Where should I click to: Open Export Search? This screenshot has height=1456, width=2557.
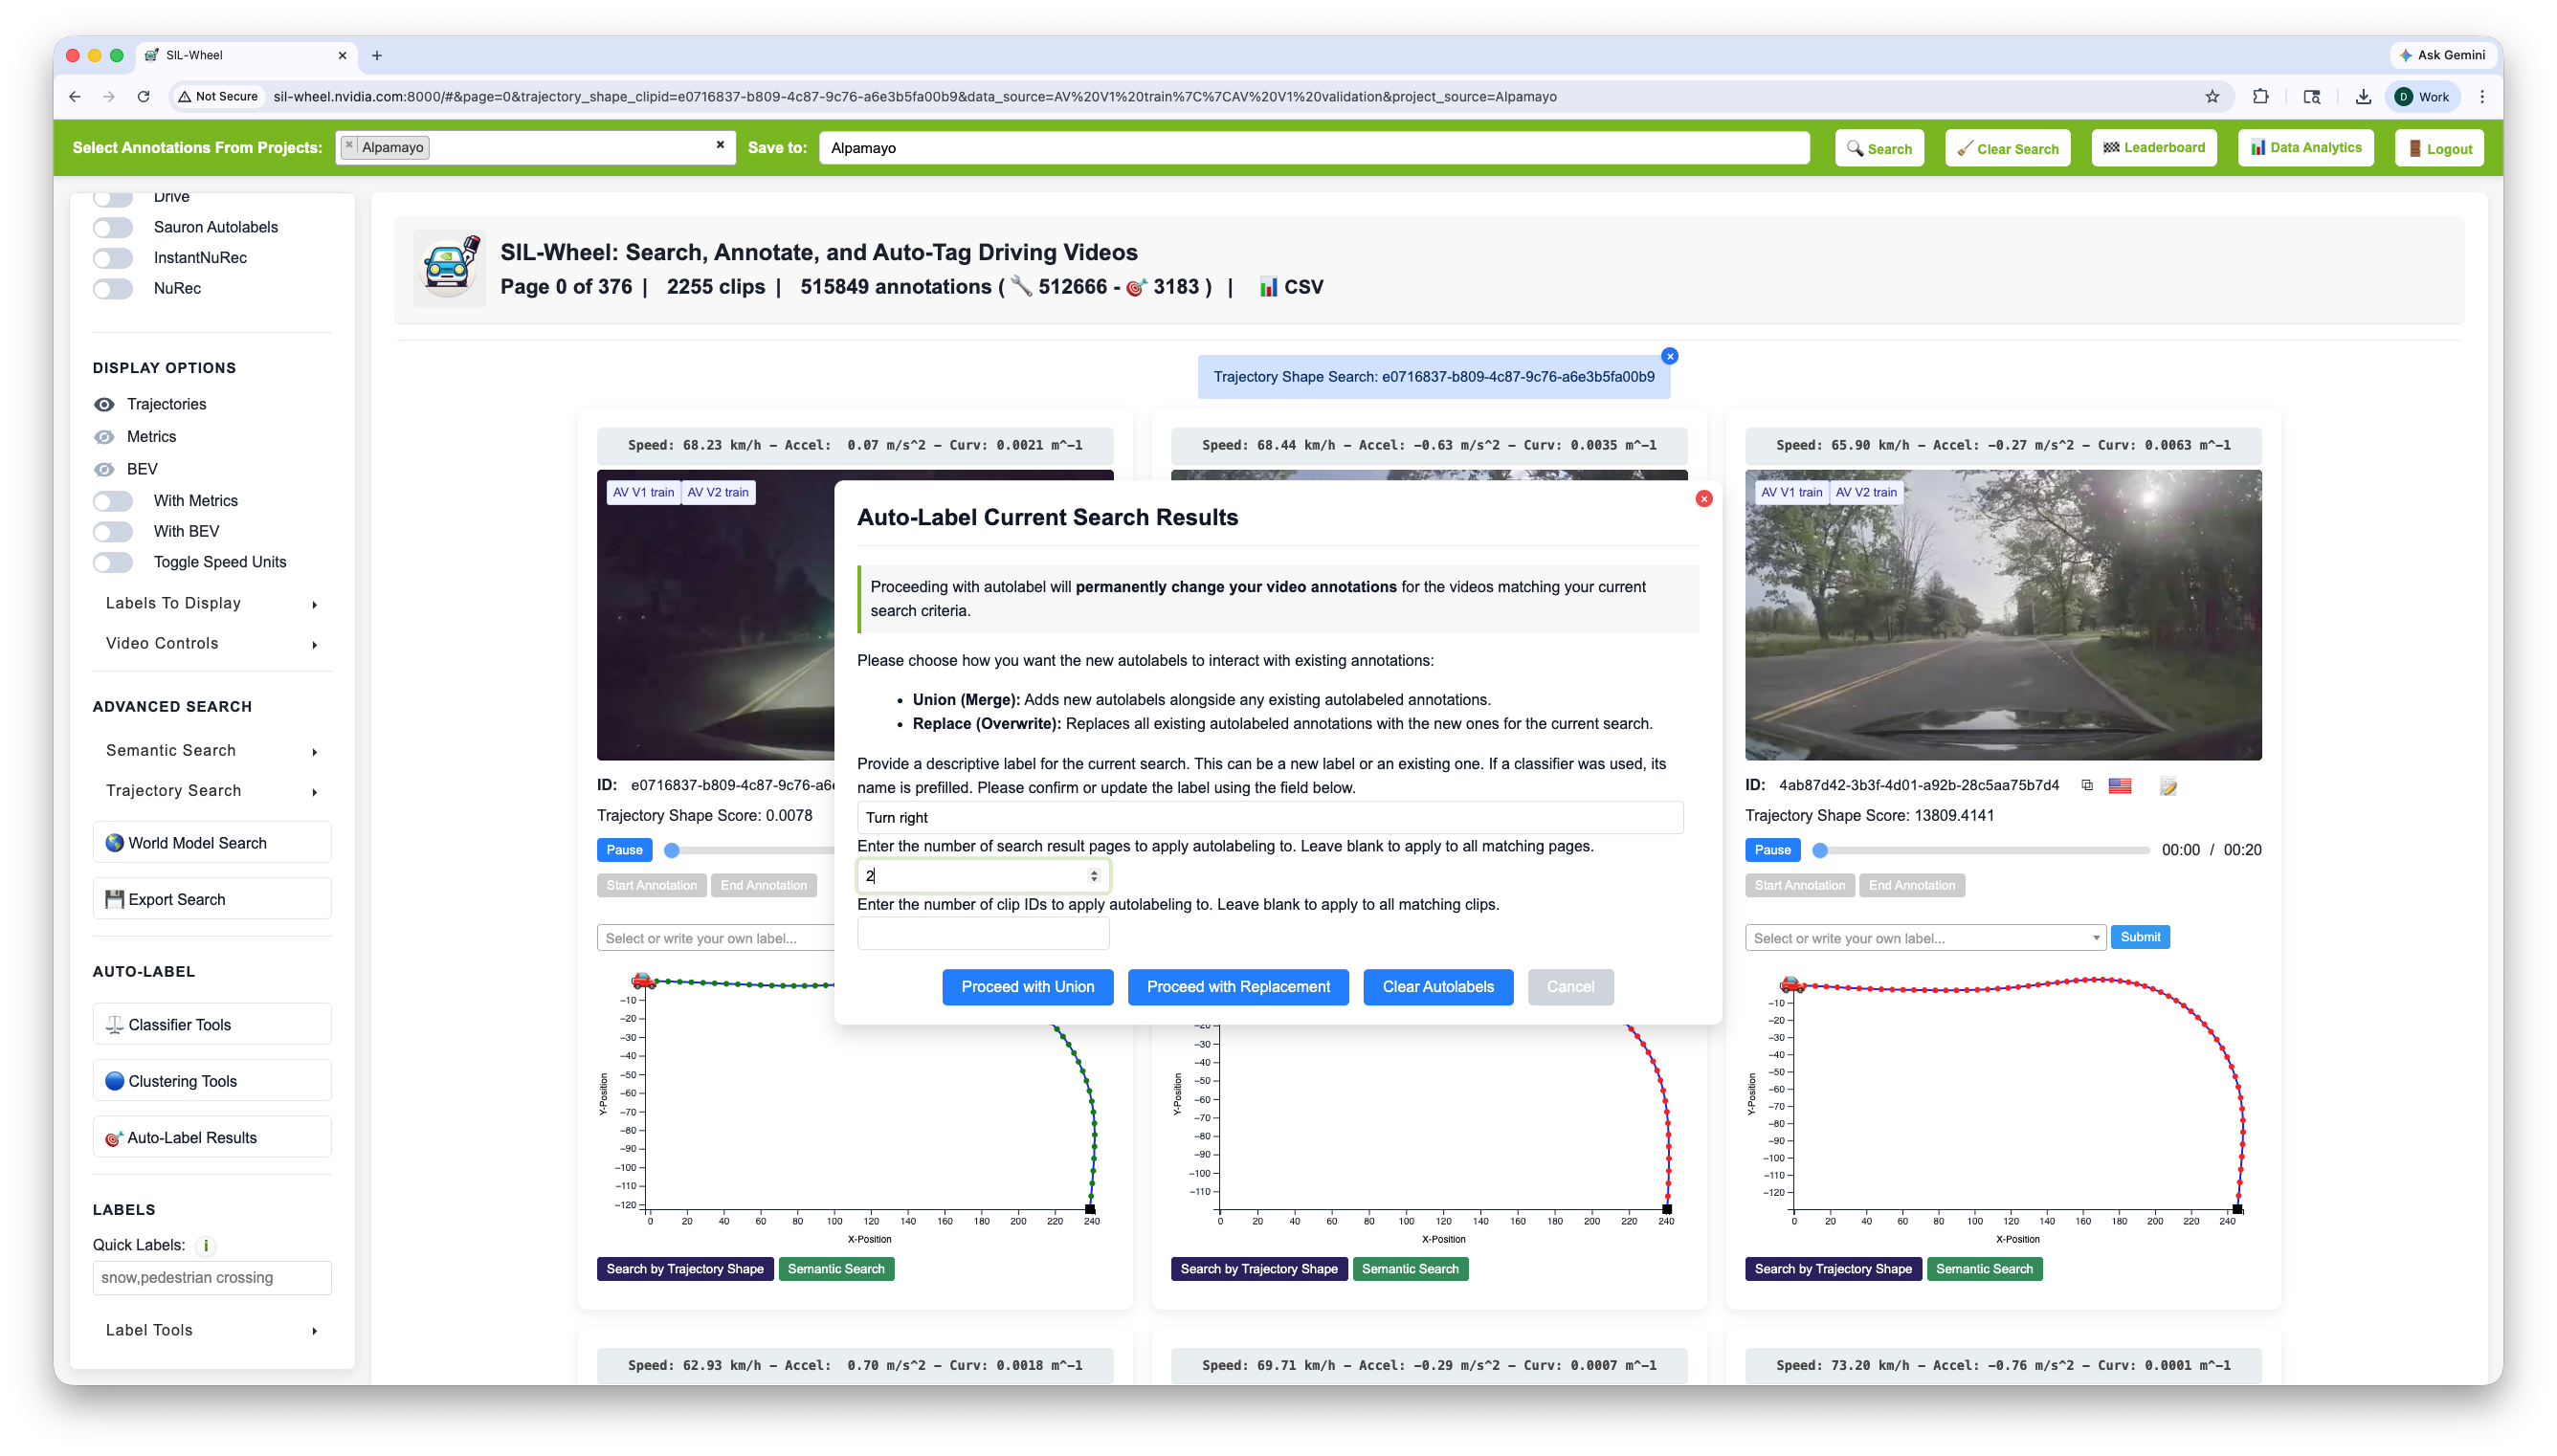(212, 899)
